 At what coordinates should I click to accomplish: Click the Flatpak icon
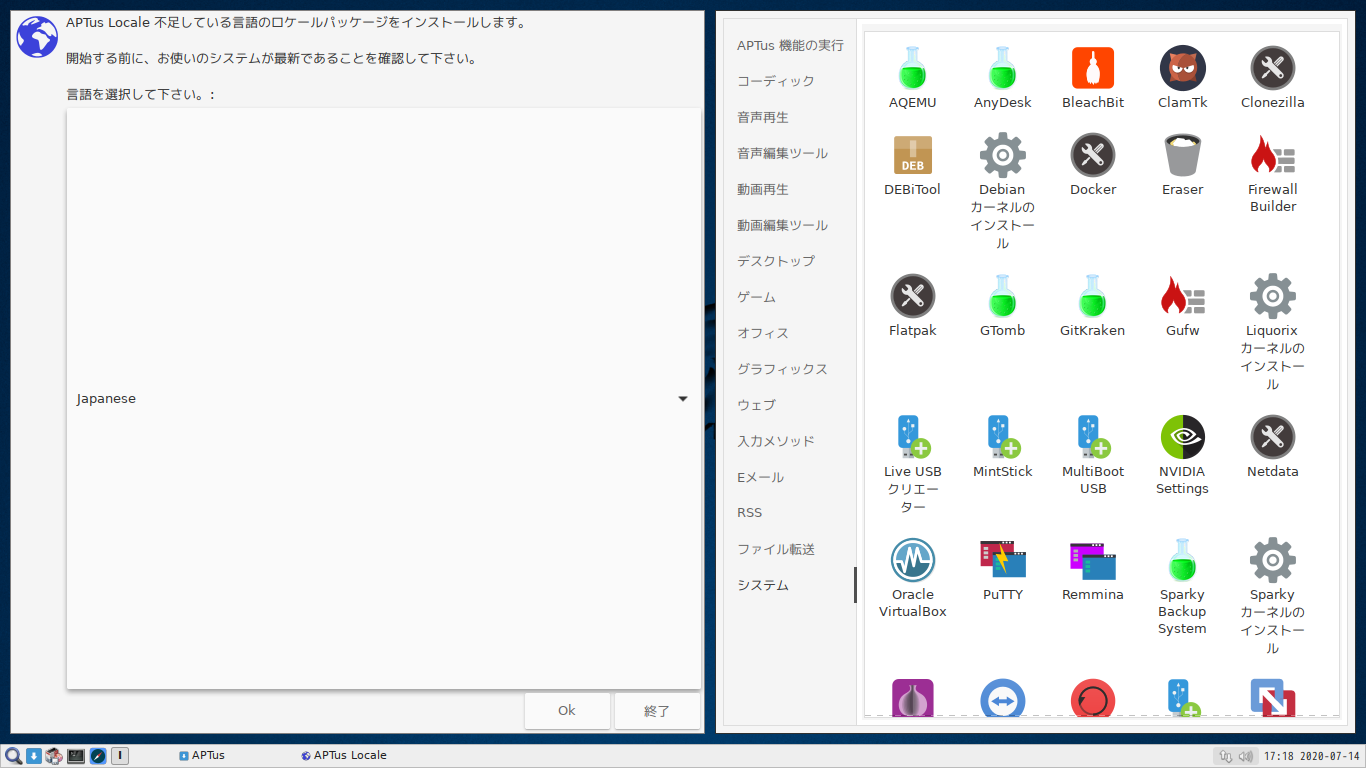pyautogui.click(x=912, y=296)
